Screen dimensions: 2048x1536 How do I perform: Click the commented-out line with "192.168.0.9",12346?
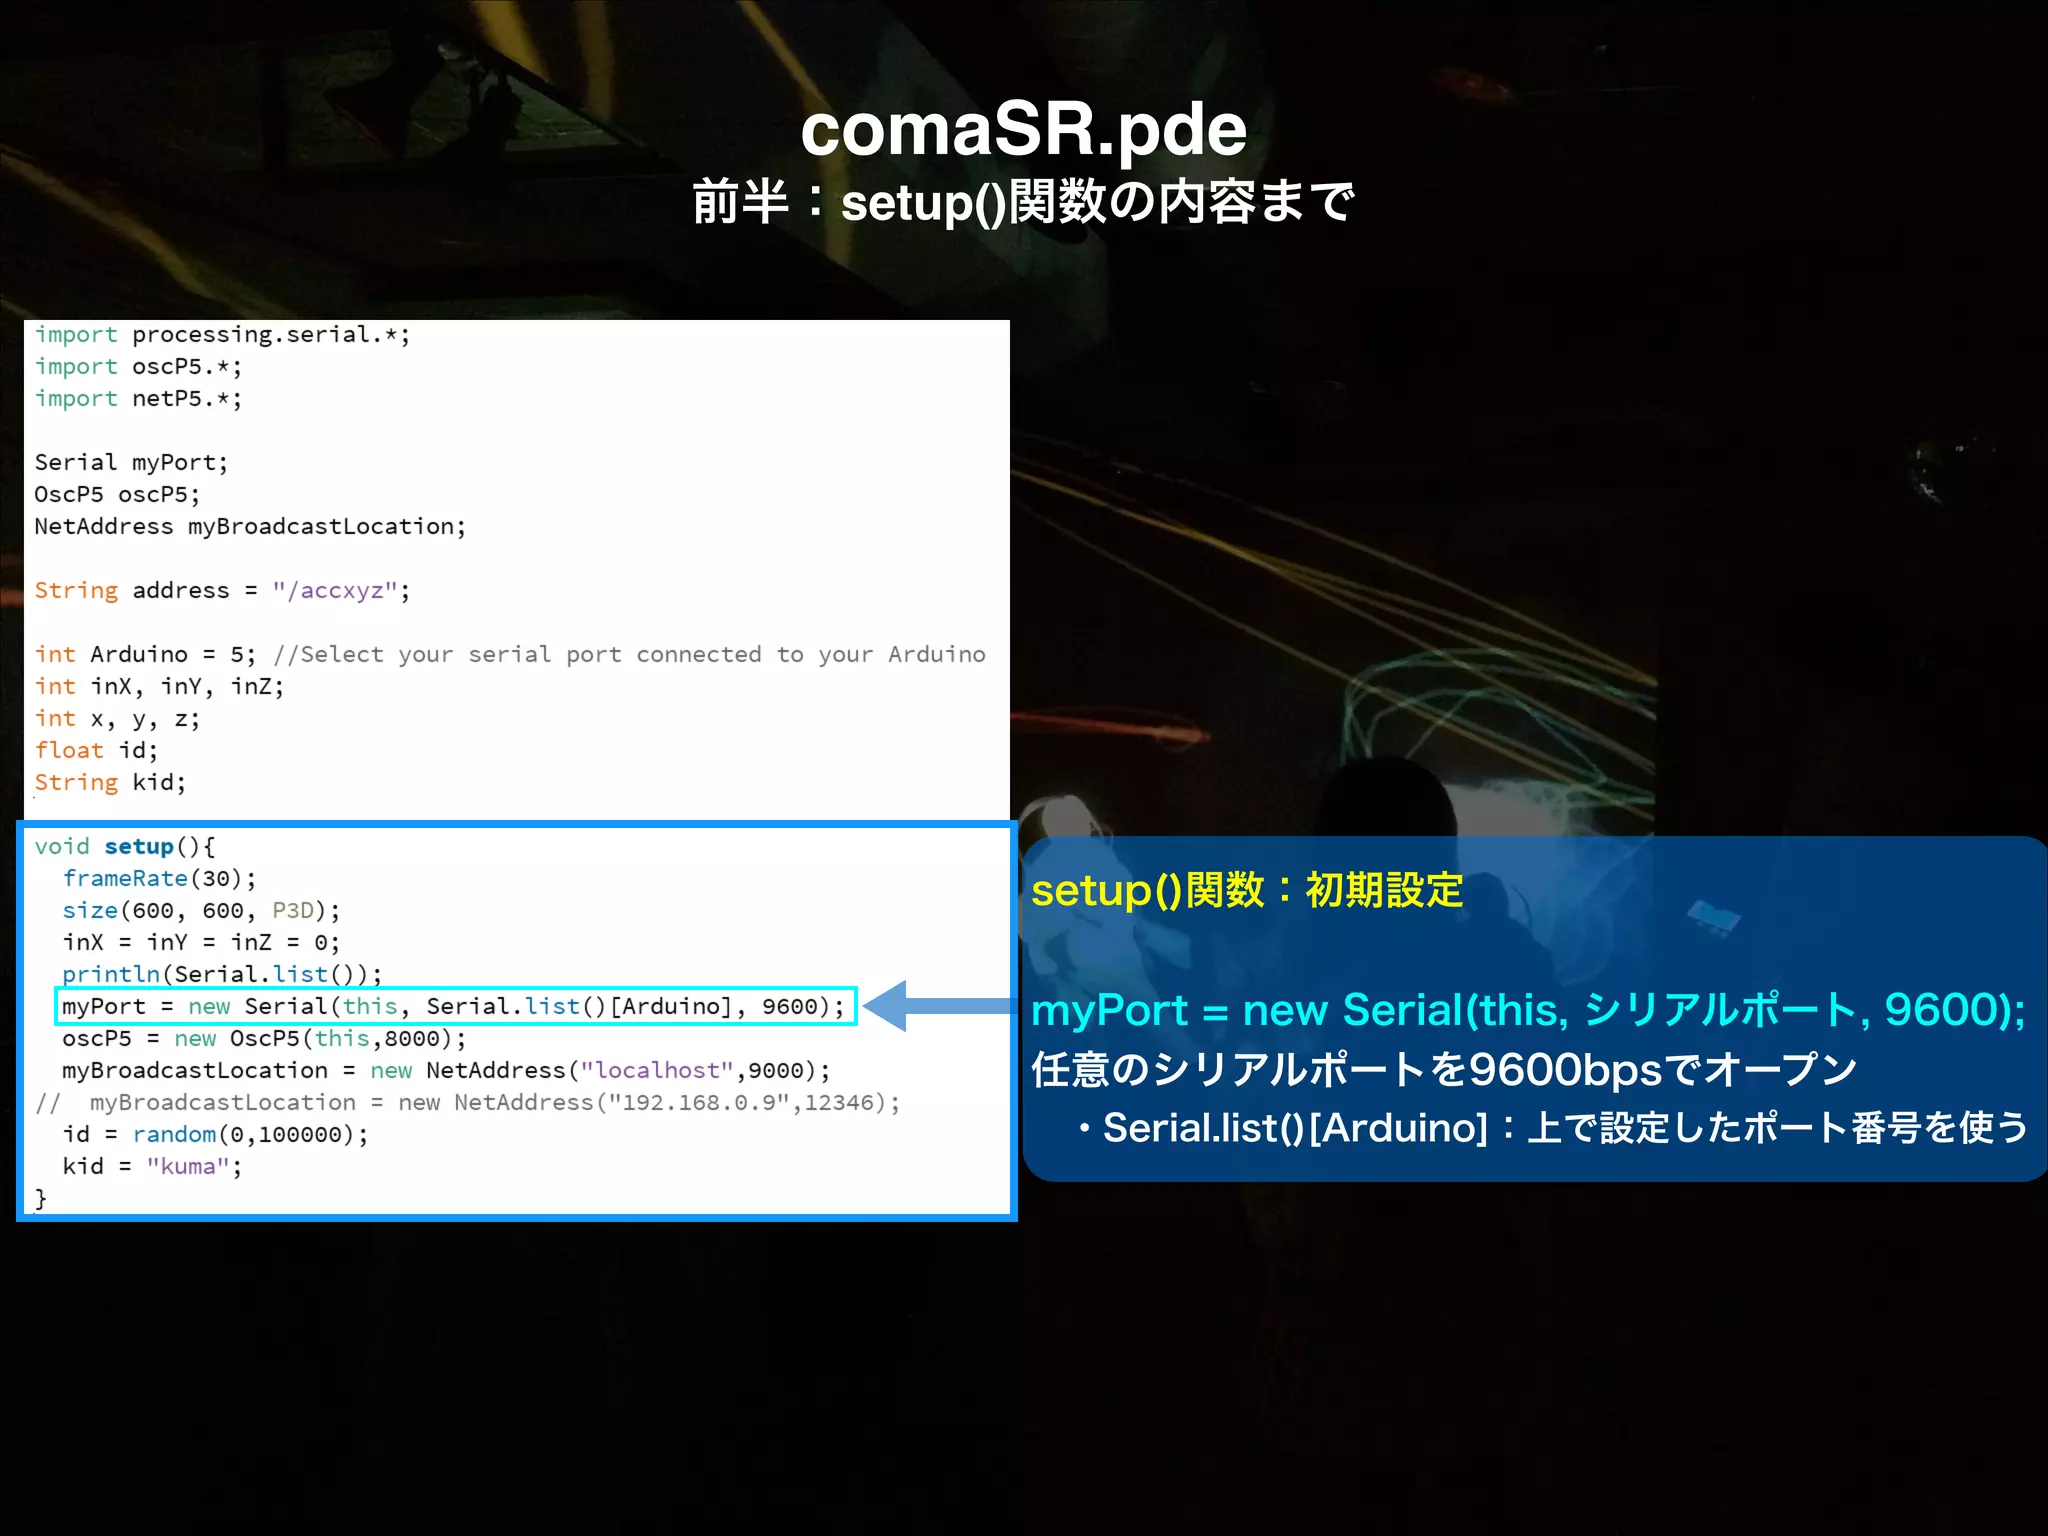[468, 1103]
